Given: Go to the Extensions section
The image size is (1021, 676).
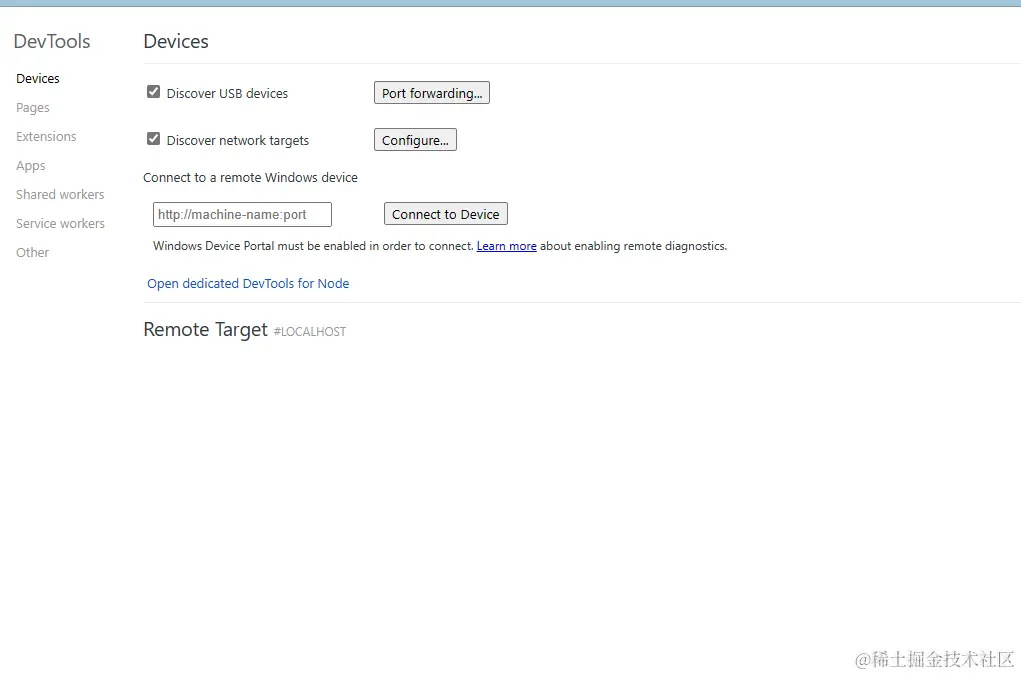Looking at the screenshot, I should [x=46, y=137].
